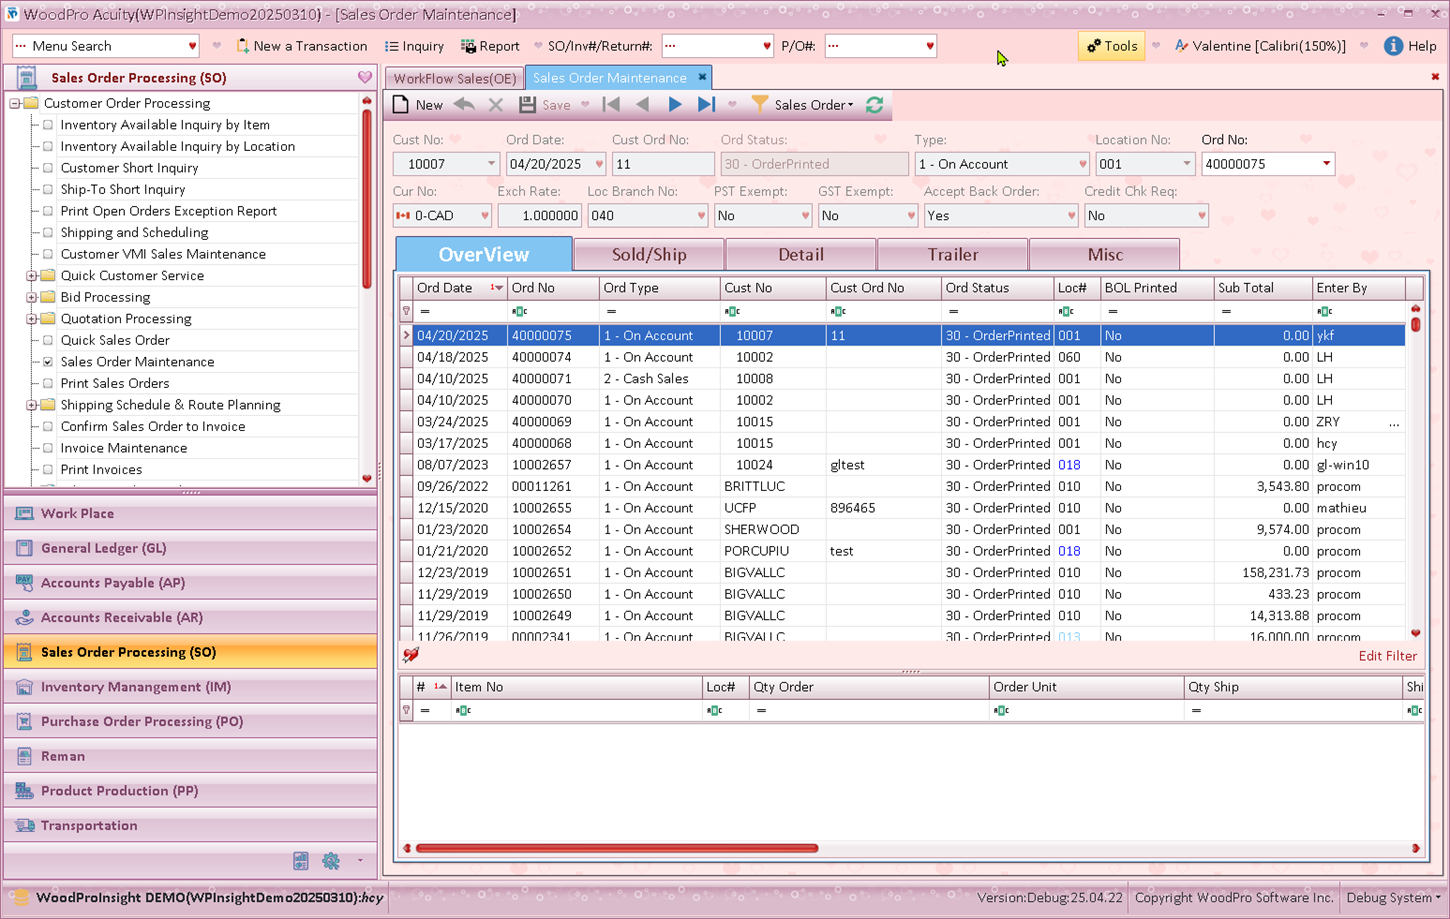Click the Cust Ord No input field

point(662,164)
